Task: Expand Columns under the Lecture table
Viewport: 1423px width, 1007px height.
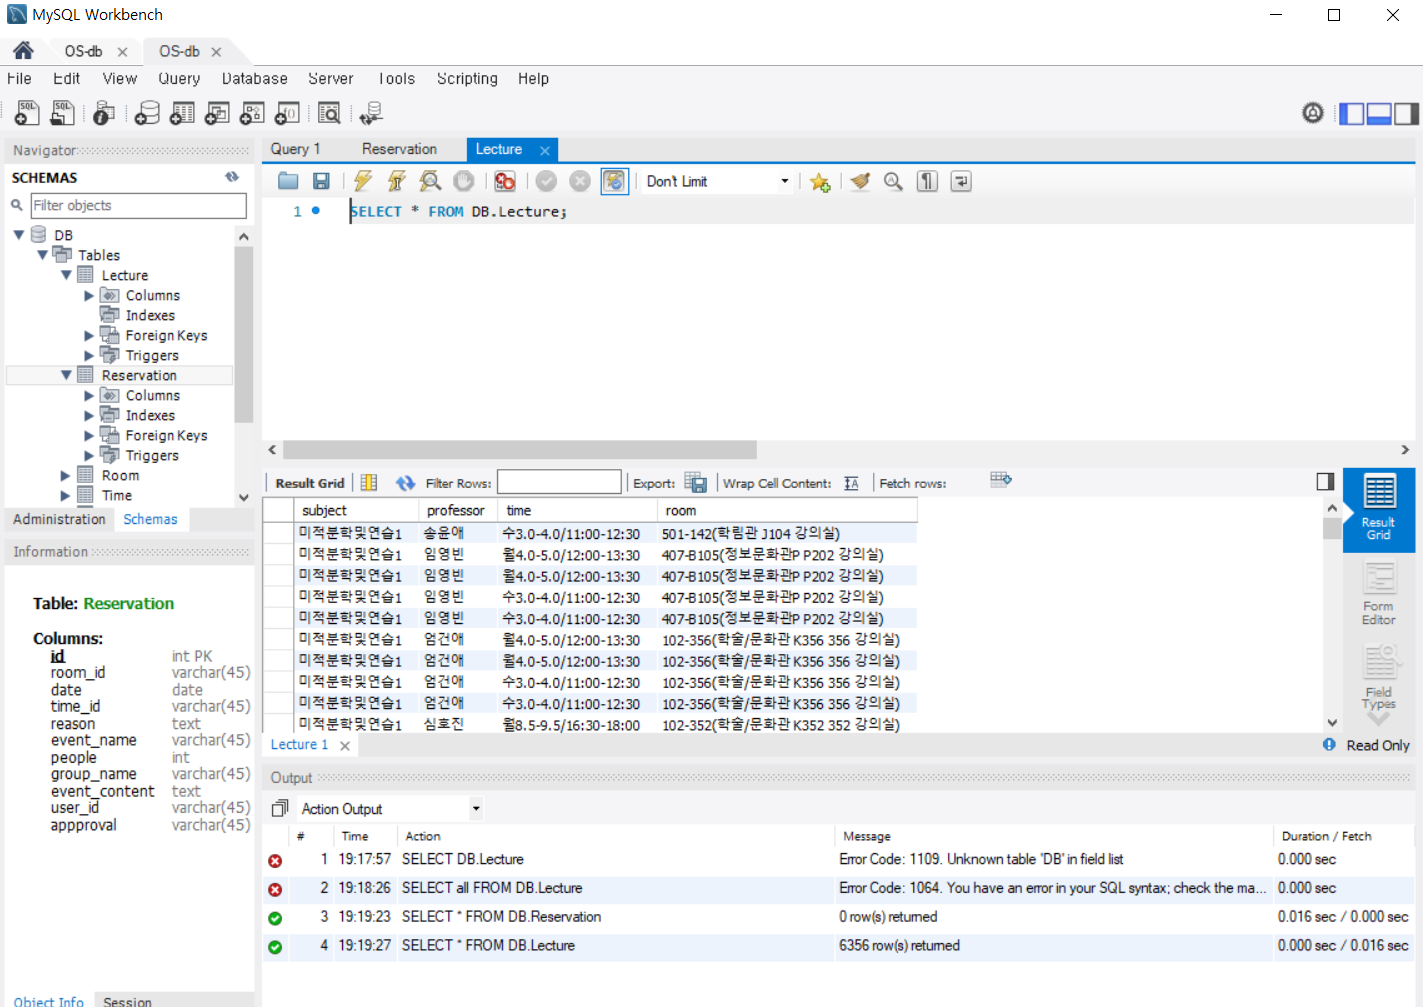Action: [x=89, y=295]
